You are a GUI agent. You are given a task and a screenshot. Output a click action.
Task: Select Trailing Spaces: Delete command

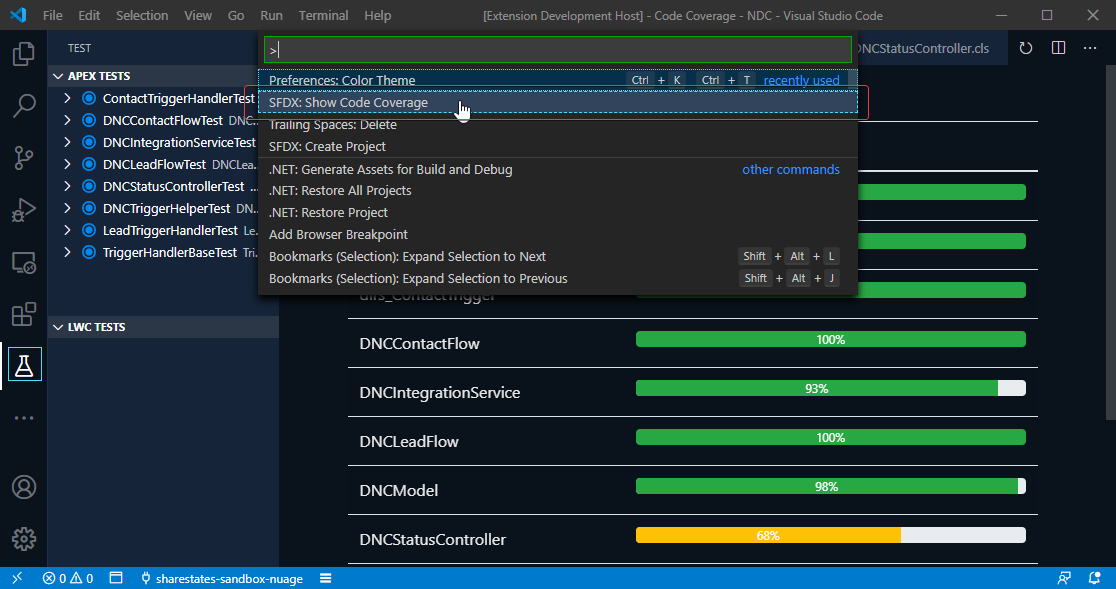click(x=557, y=124)
